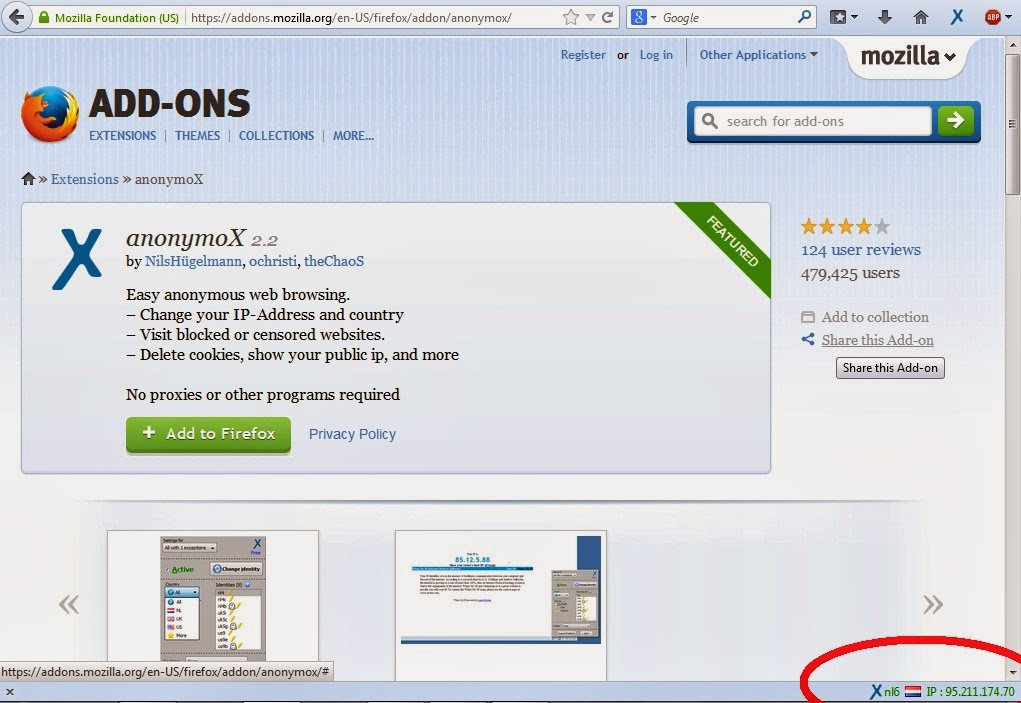Screen dimensions: 1021x703
Task: Open the ADD-ONS title link
Action: point(169,103)
